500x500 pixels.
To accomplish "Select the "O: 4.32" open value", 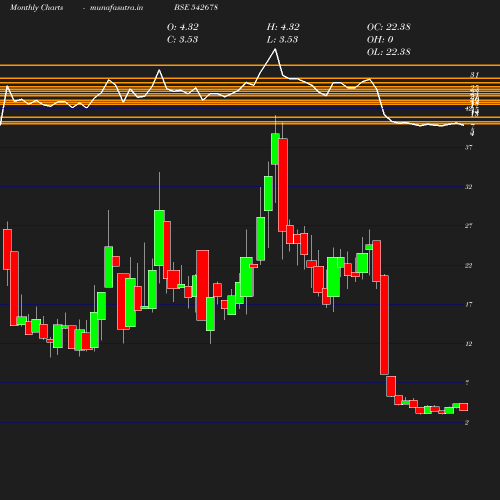I will click(x=183, y=27).
